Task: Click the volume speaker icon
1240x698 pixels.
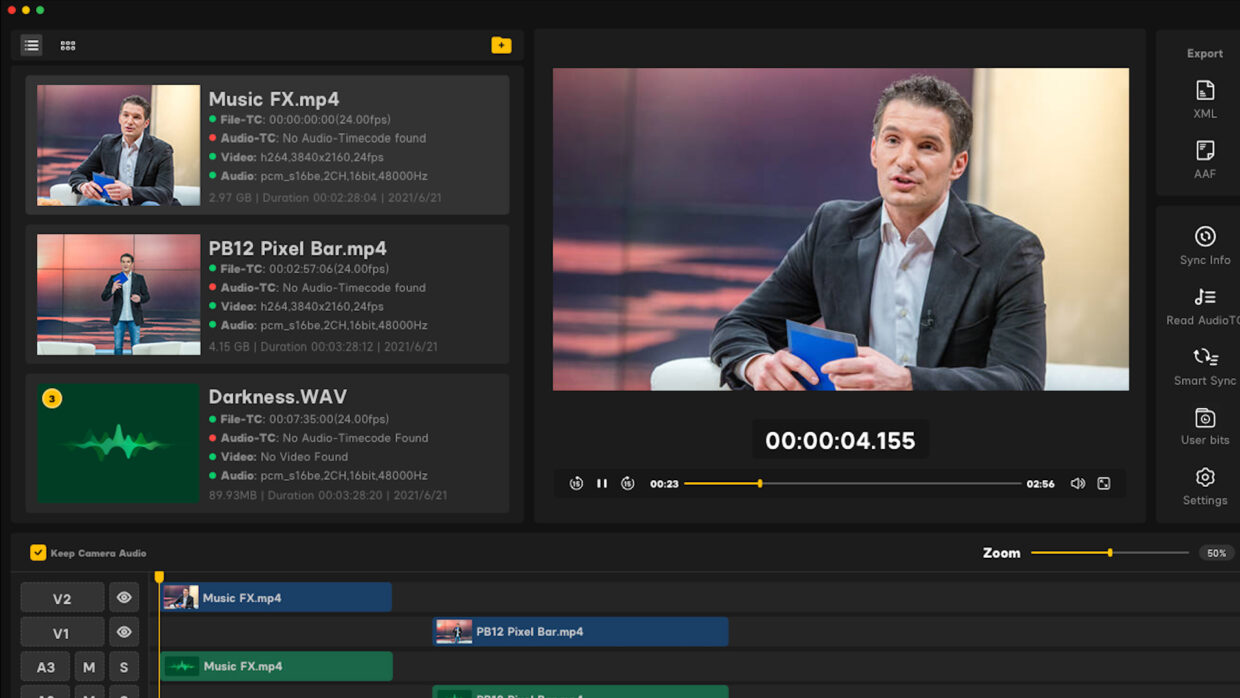Action: (1077, 483)
